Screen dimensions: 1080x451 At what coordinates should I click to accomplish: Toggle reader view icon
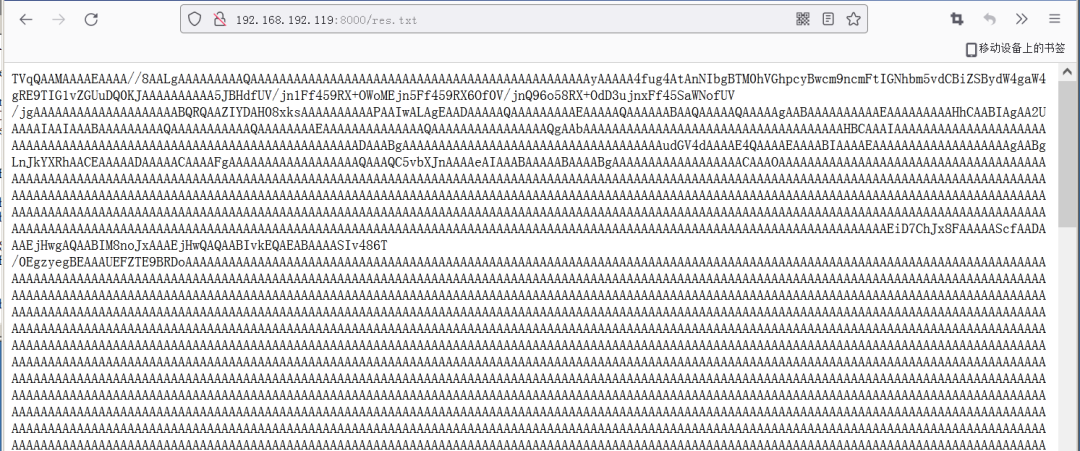coord(829,19)
